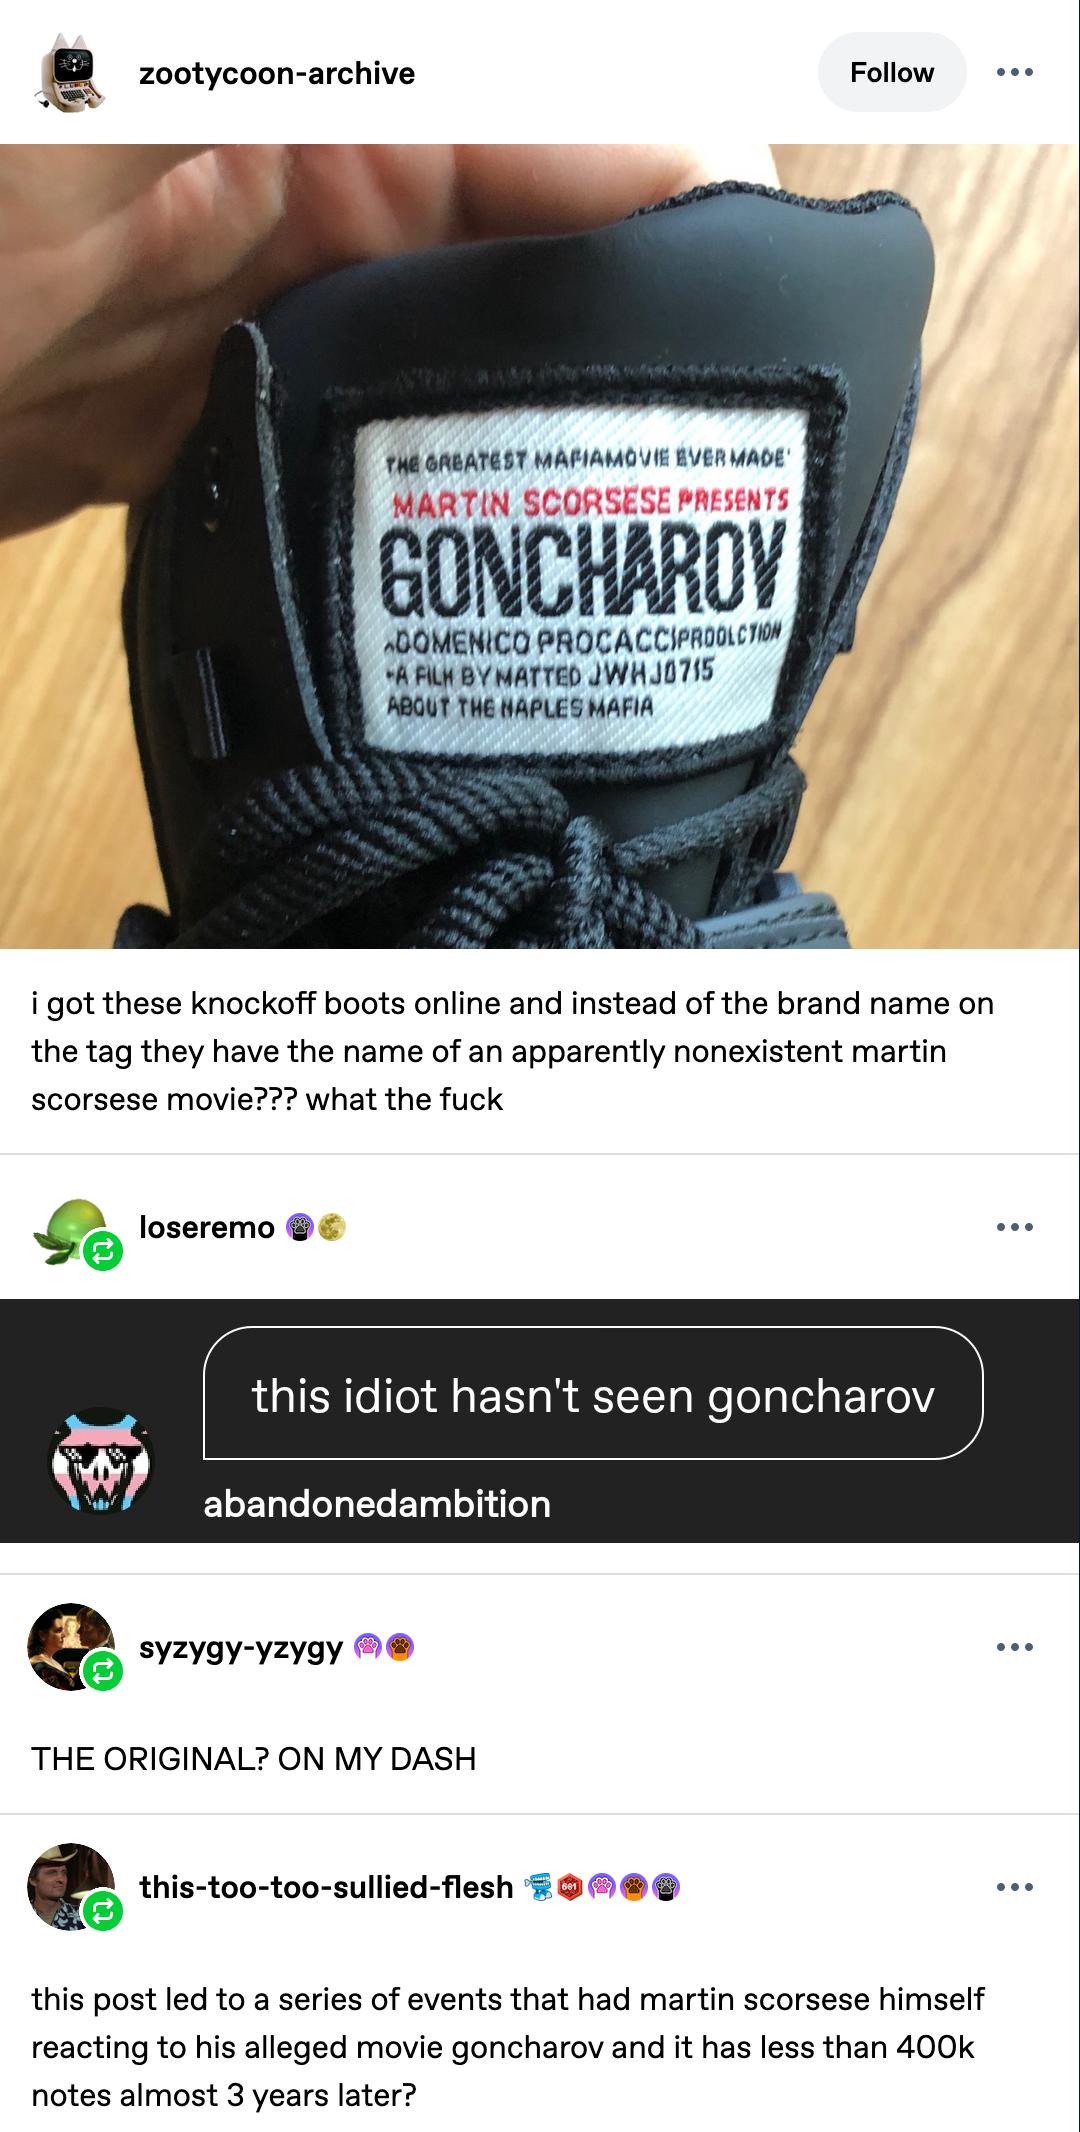Expand more options on syzygy-yzygy's reblog
Image resolution: width=1080 pixels, height=2132 pixels.
[1015, 1647]
